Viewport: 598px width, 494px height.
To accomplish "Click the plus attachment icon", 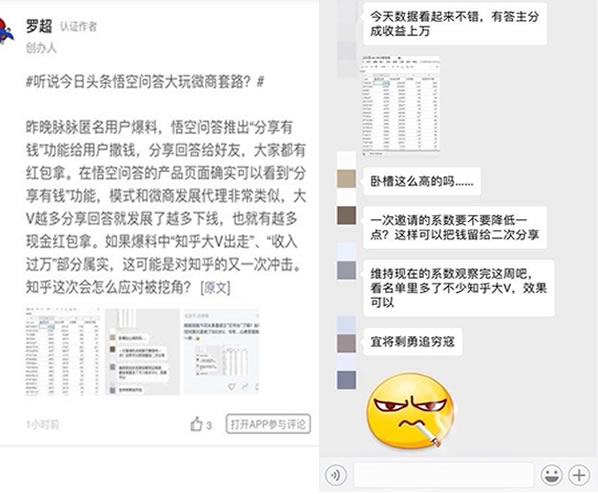I will [x=579, y=475].
